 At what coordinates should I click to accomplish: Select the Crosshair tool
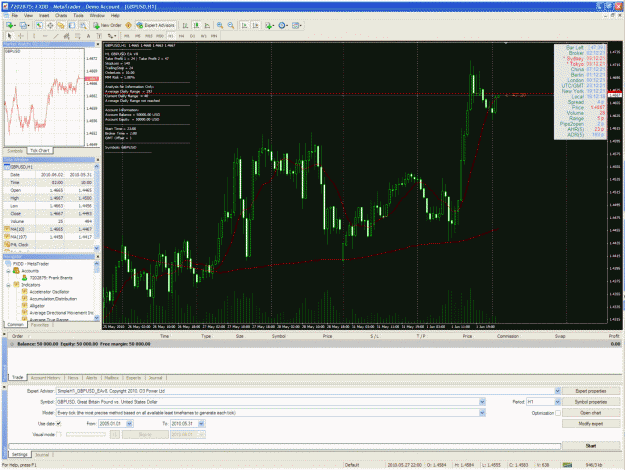(x=21, y=36)
